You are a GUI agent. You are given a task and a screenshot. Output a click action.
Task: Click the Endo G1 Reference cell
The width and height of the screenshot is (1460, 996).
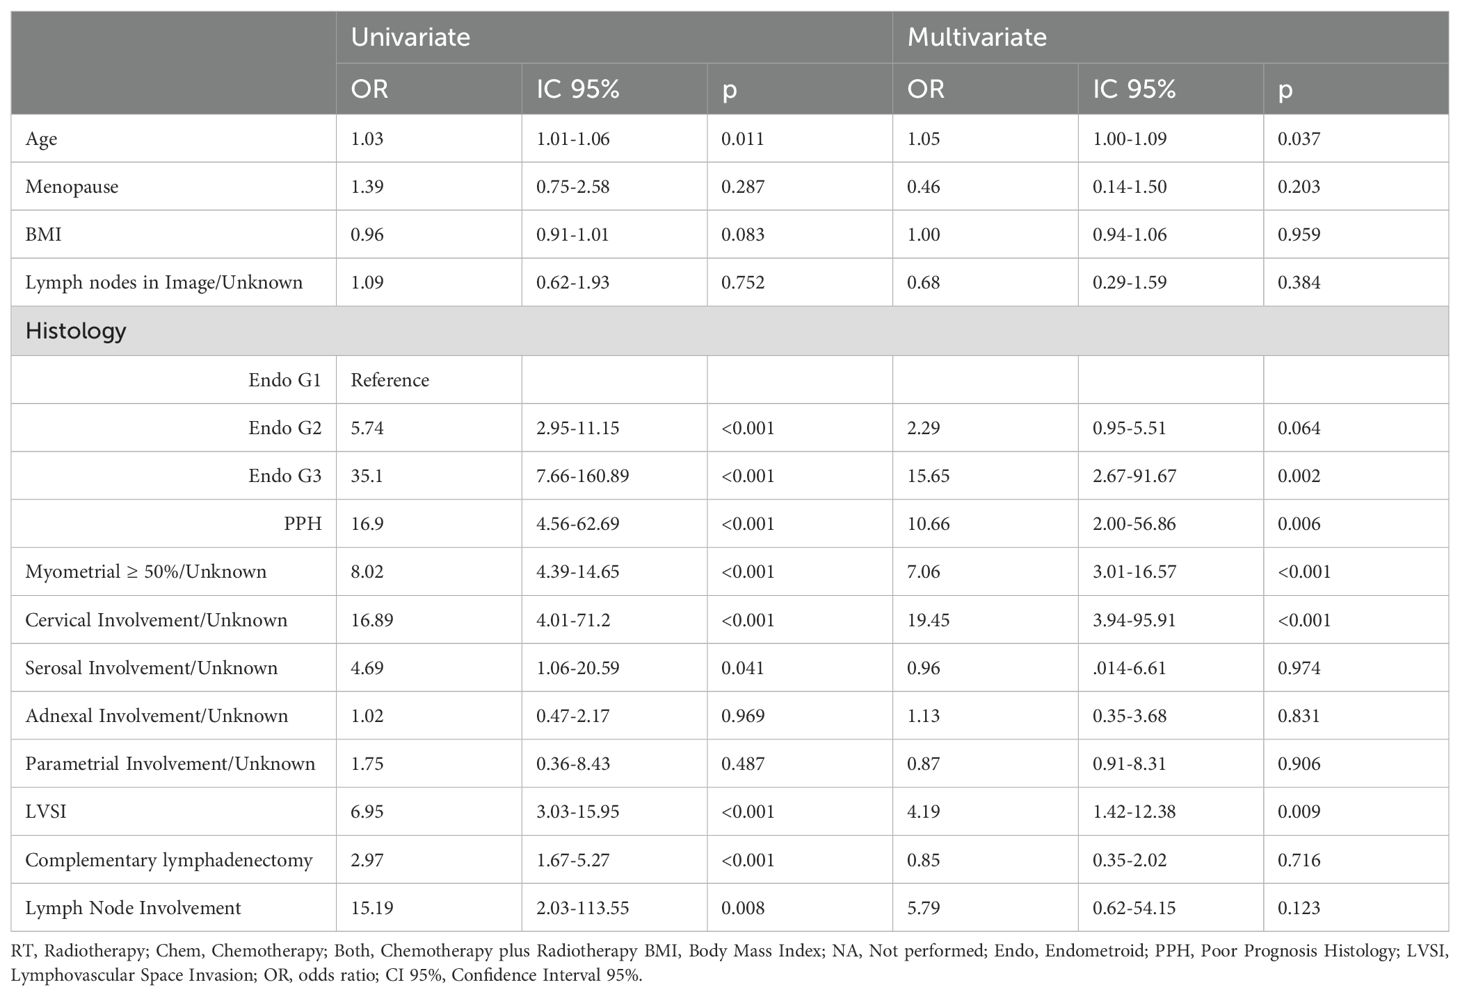click(390, 380)
